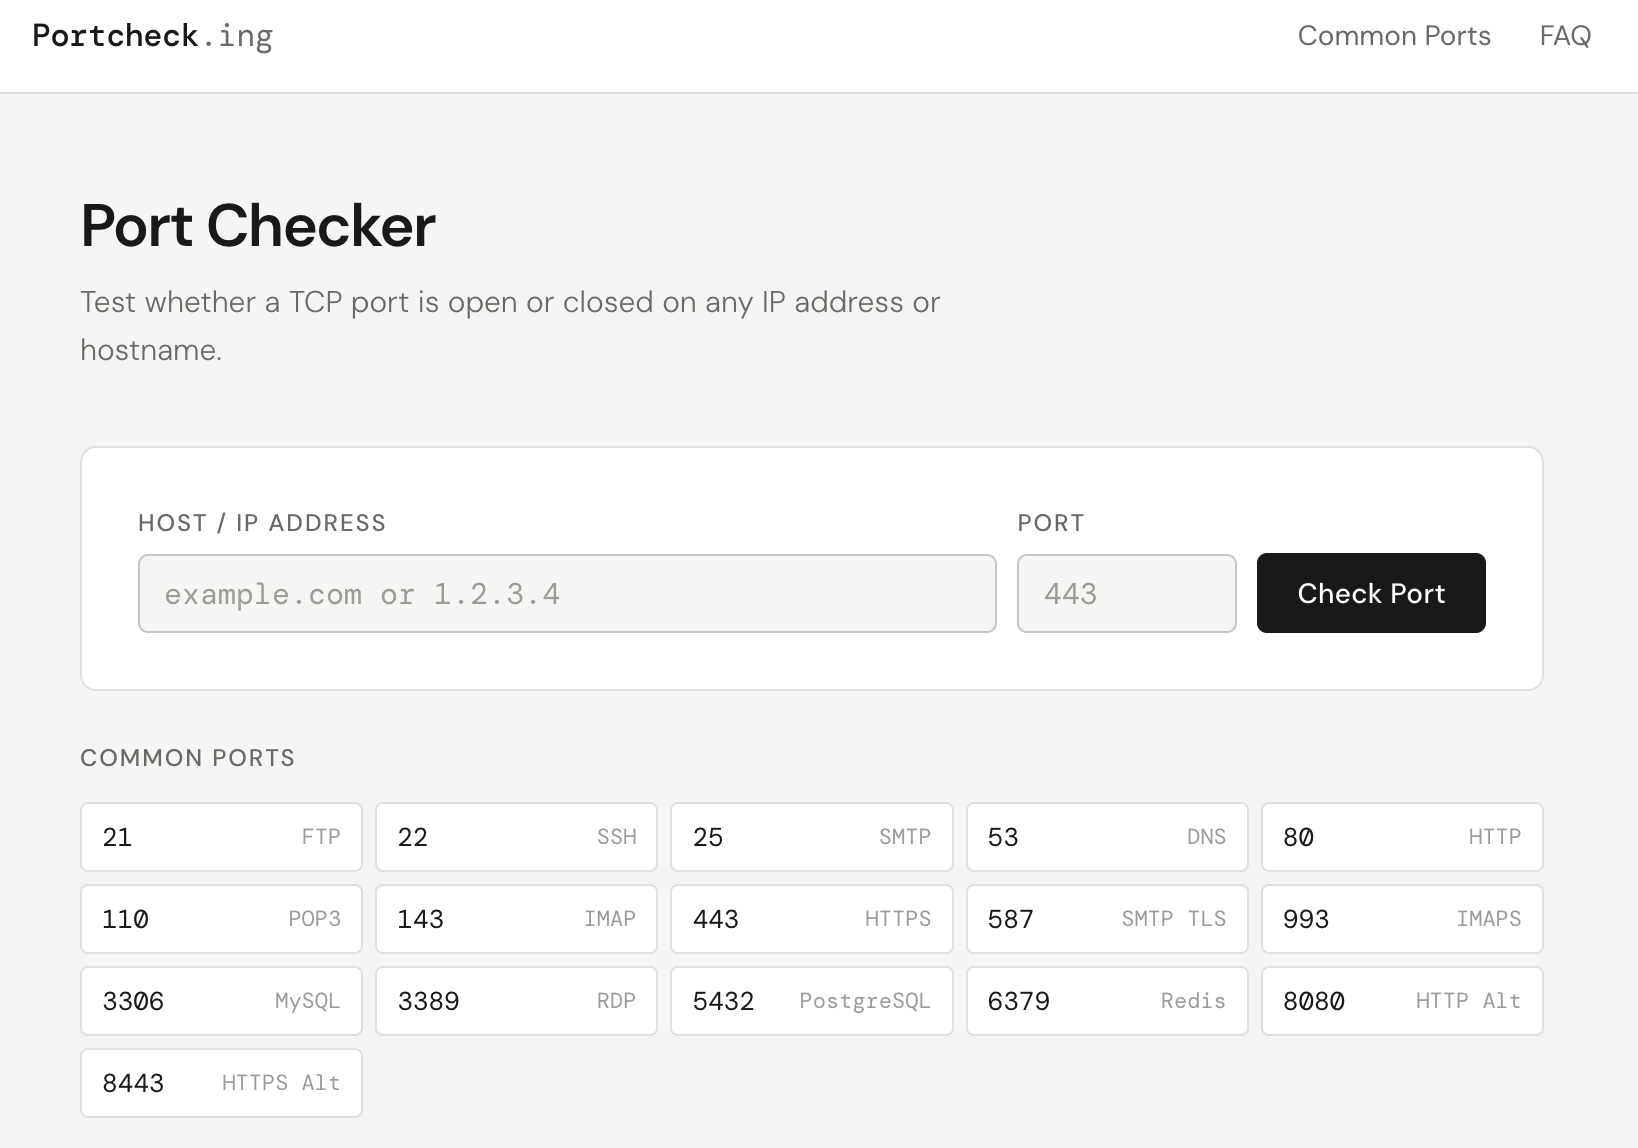Select the port 21 FTP preset
1638x1148 pixels.
[x=221, y=837]
